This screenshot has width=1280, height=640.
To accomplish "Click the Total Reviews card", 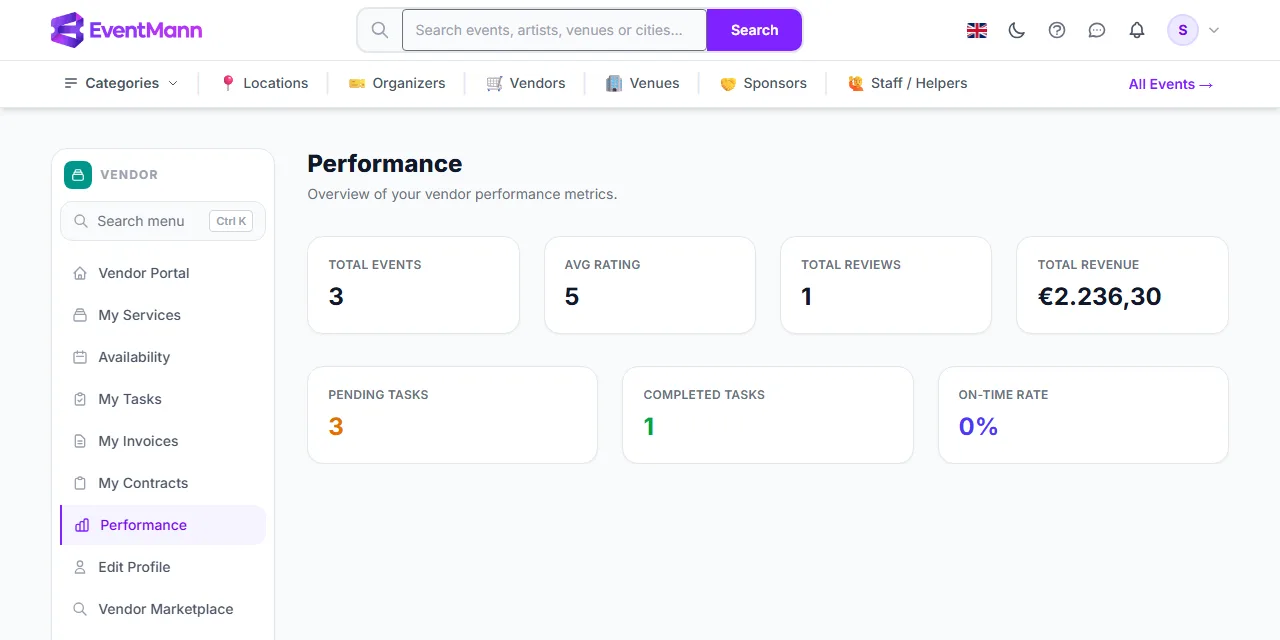I will click(886, 285).
